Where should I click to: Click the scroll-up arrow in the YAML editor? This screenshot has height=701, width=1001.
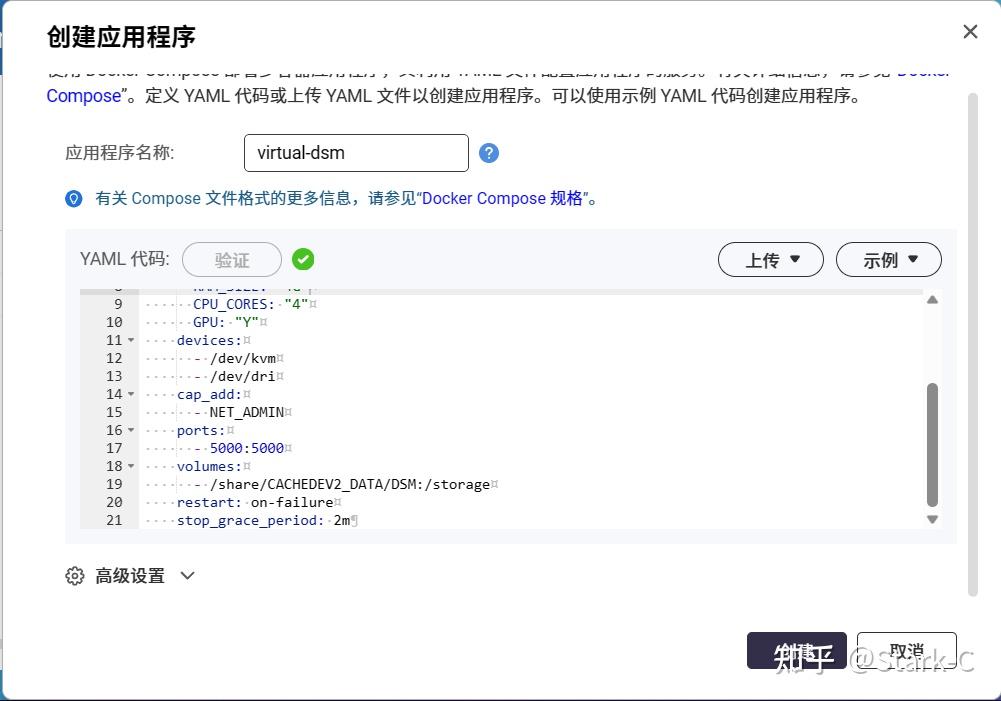coord(931,298)
